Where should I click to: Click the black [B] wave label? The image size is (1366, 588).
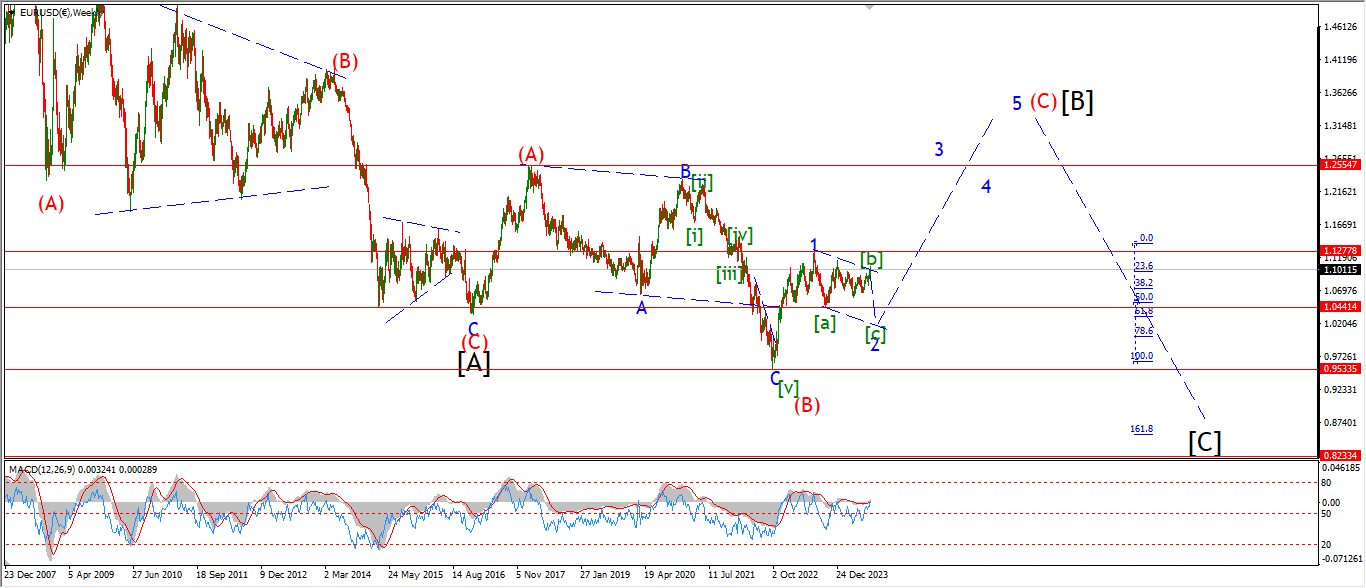click(x=1077, y=102)
